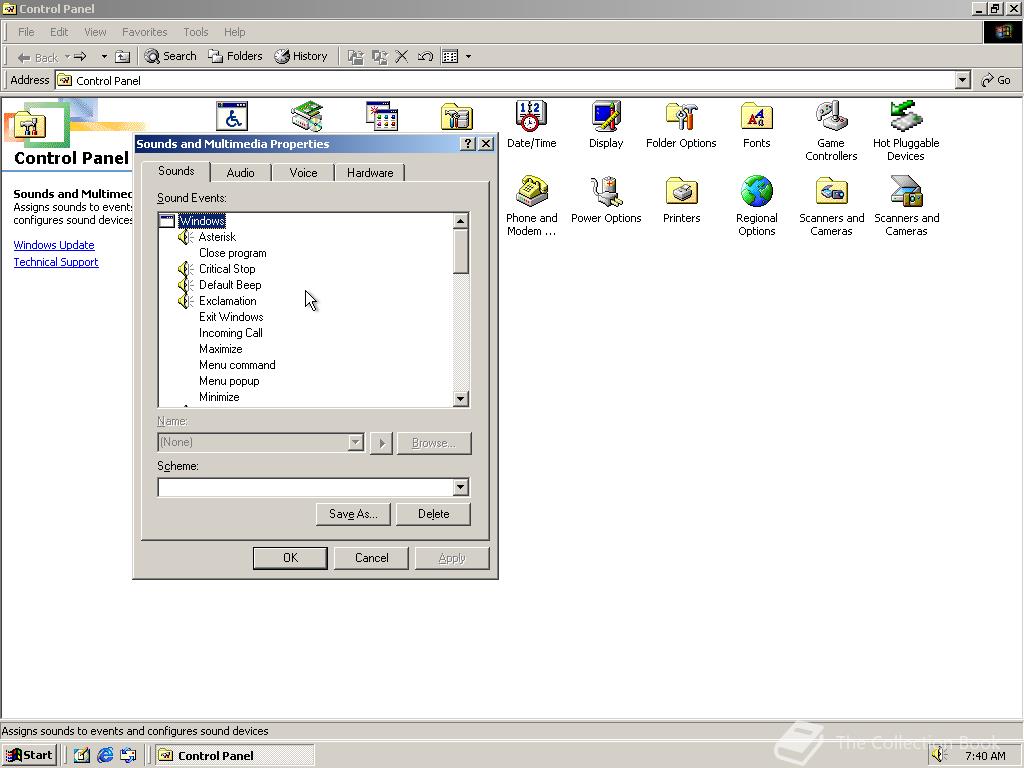Select the Sounds tab
Viewport: 1024px width, 768px height.
click(x=176, y=171)
